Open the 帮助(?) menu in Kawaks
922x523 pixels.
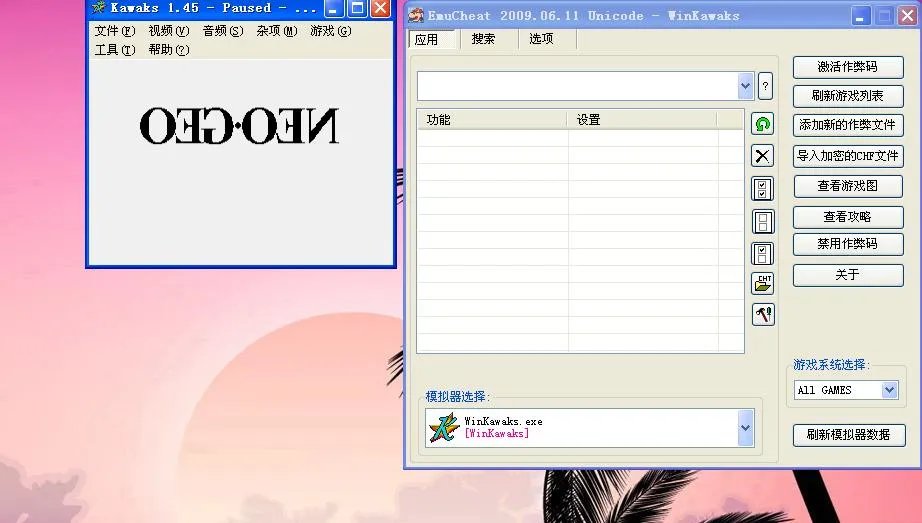tap(169, 50)
